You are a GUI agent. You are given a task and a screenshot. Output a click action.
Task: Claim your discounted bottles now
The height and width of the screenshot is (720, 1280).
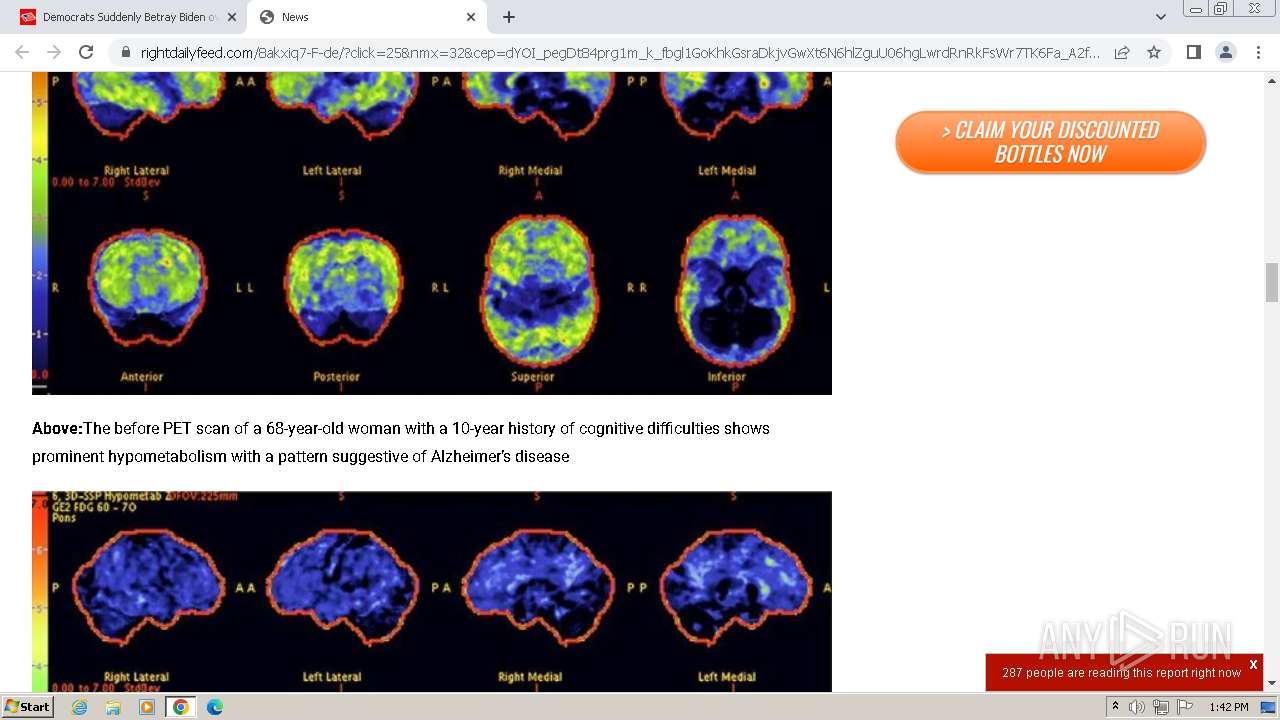[1050, 142]
